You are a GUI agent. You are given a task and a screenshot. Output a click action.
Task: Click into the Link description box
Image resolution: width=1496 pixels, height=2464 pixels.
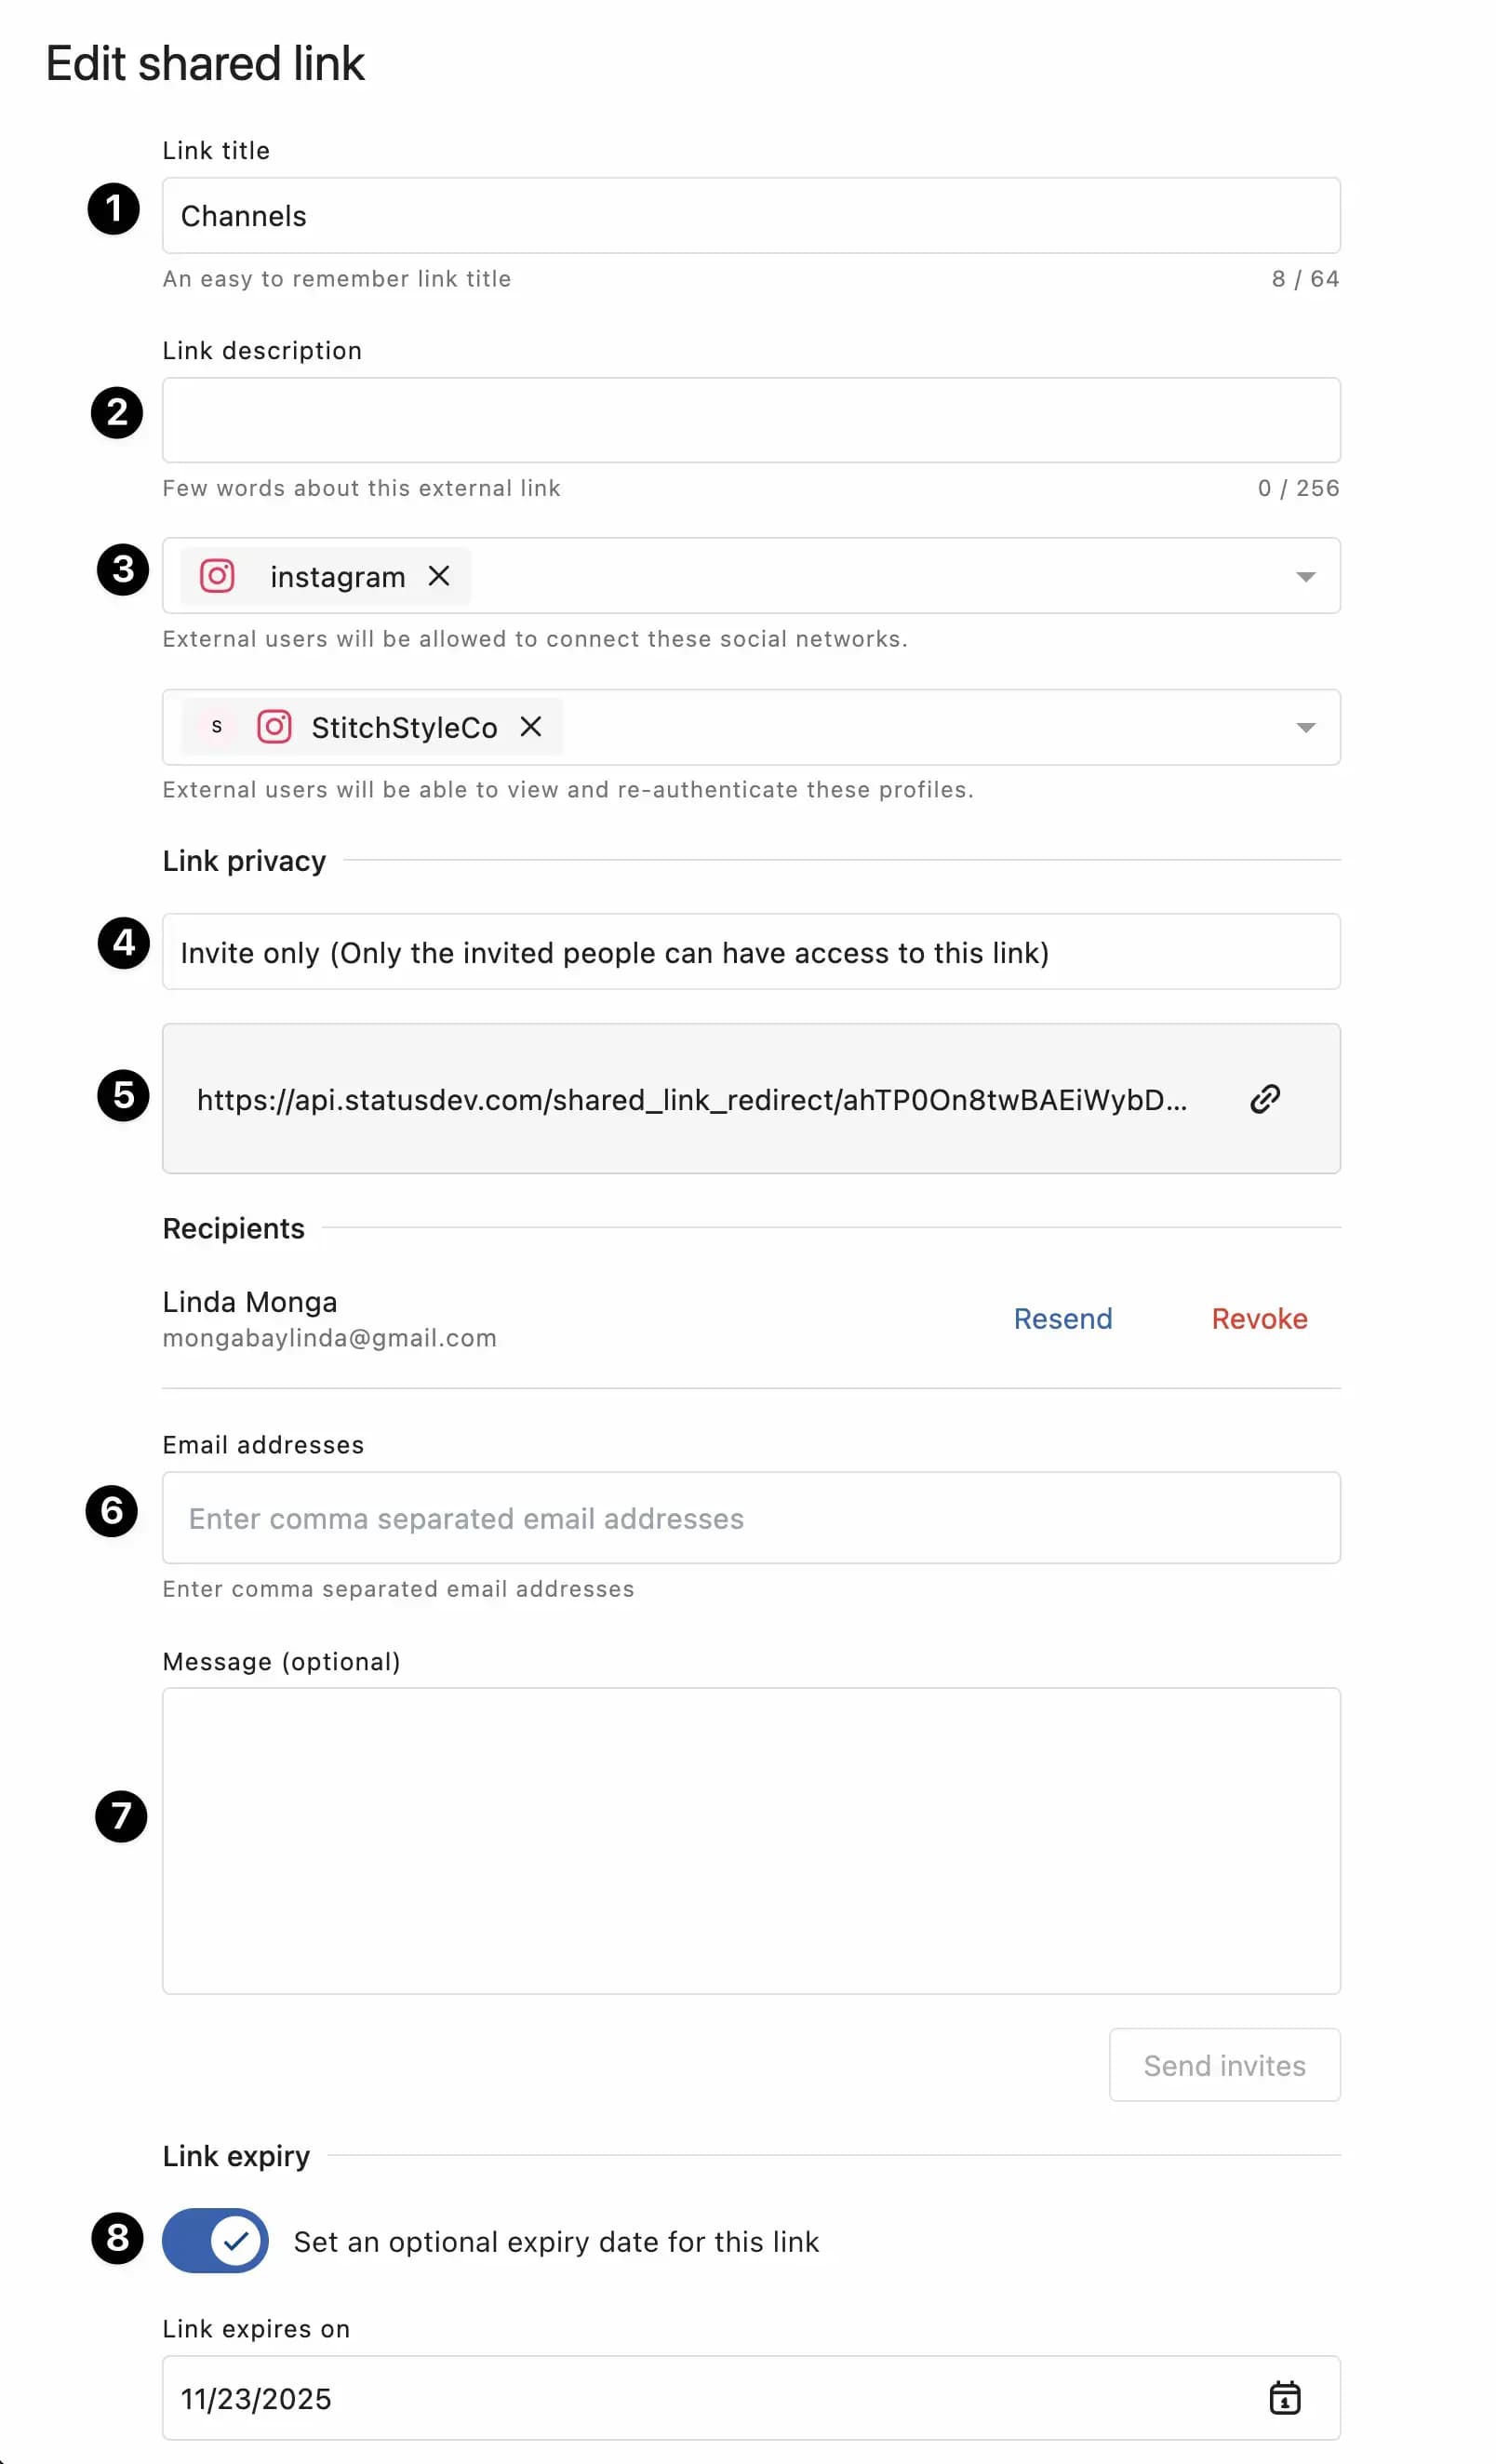[750, 420]
